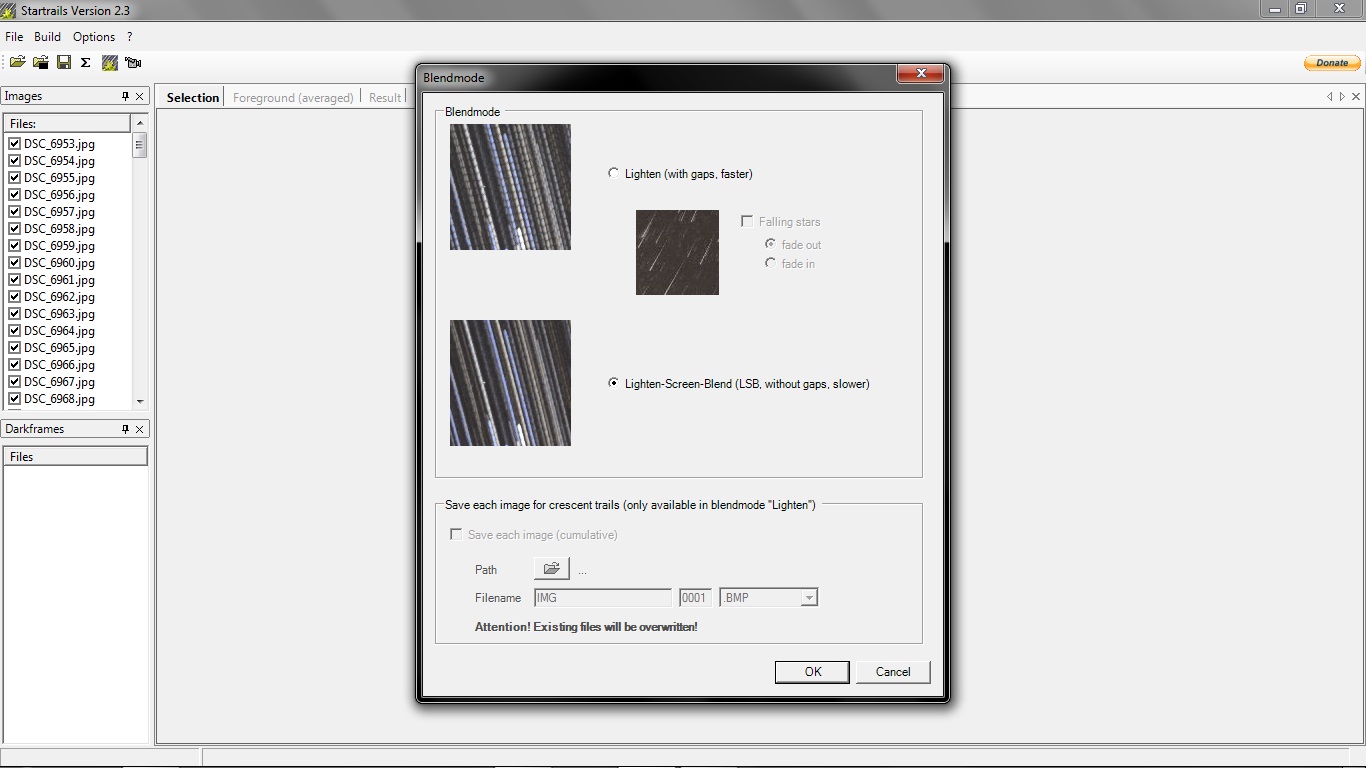Click the 0001 counter field
This screenshot has height=768, width=1366.
(695, 598)
